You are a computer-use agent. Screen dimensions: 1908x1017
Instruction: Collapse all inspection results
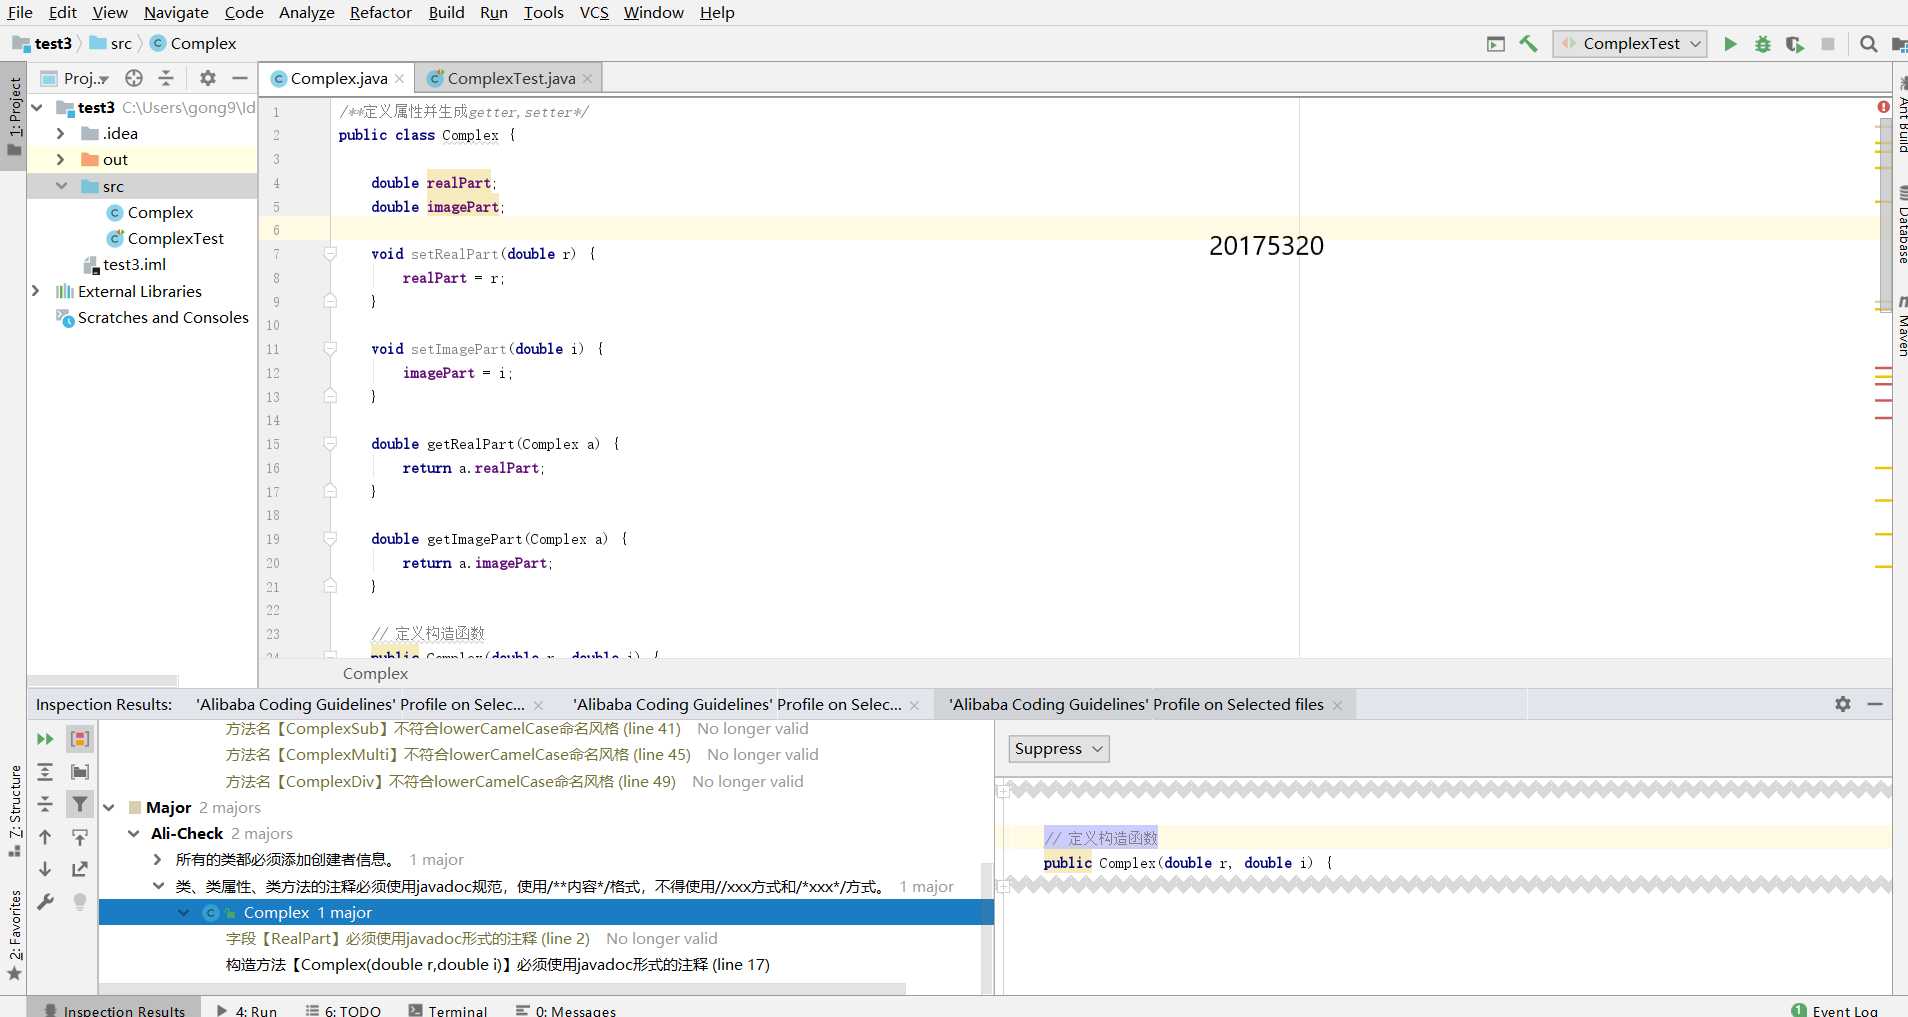click(45, 804)
